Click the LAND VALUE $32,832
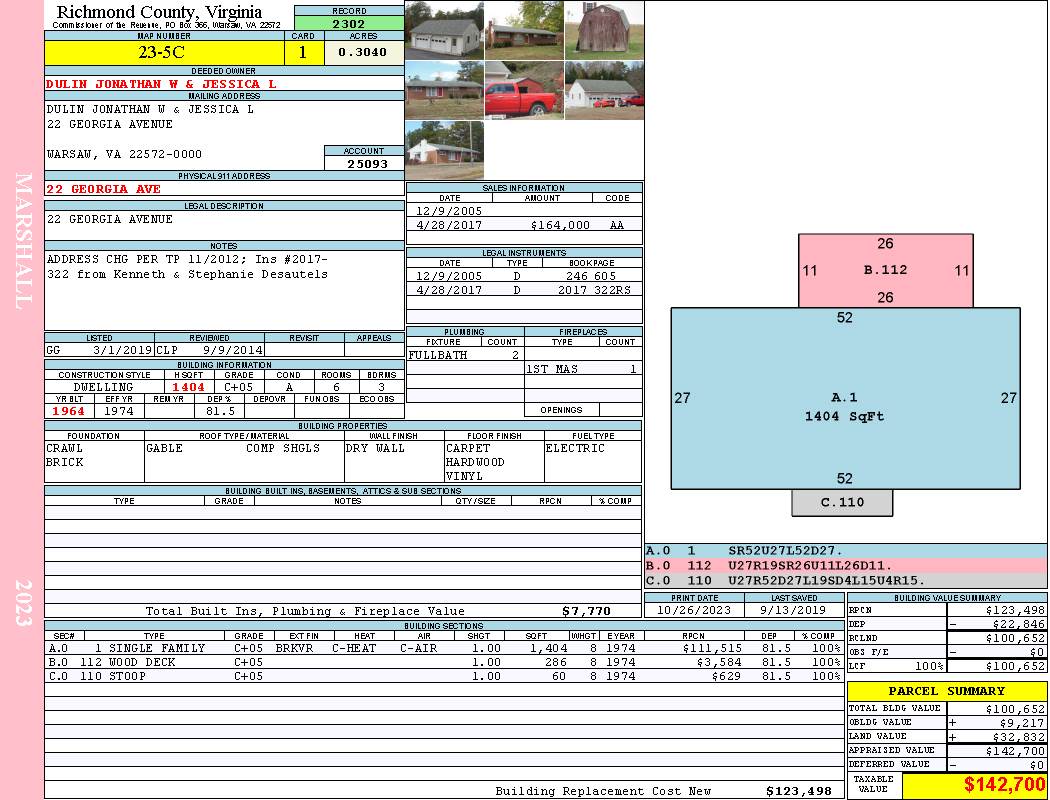1050x800 pixels. point(1019,737)
